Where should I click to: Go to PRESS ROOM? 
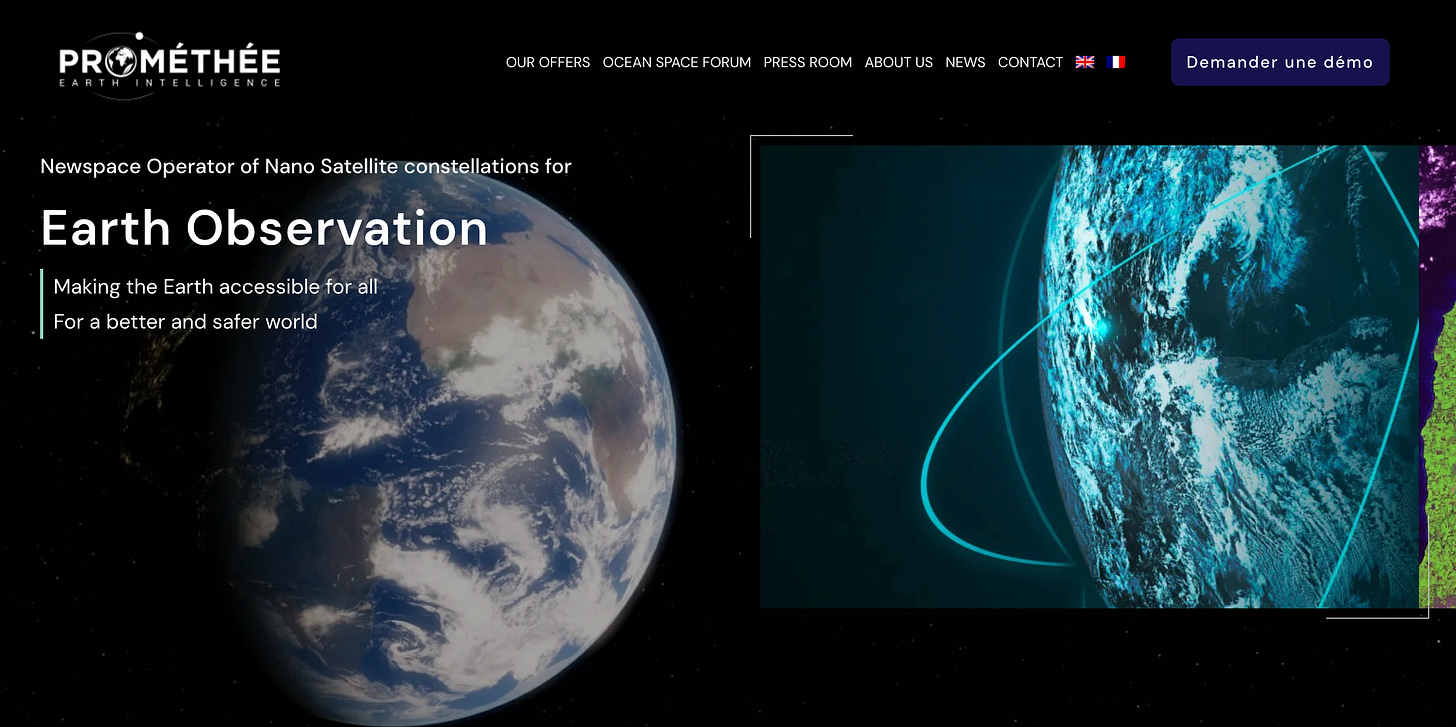coord(808,62)
